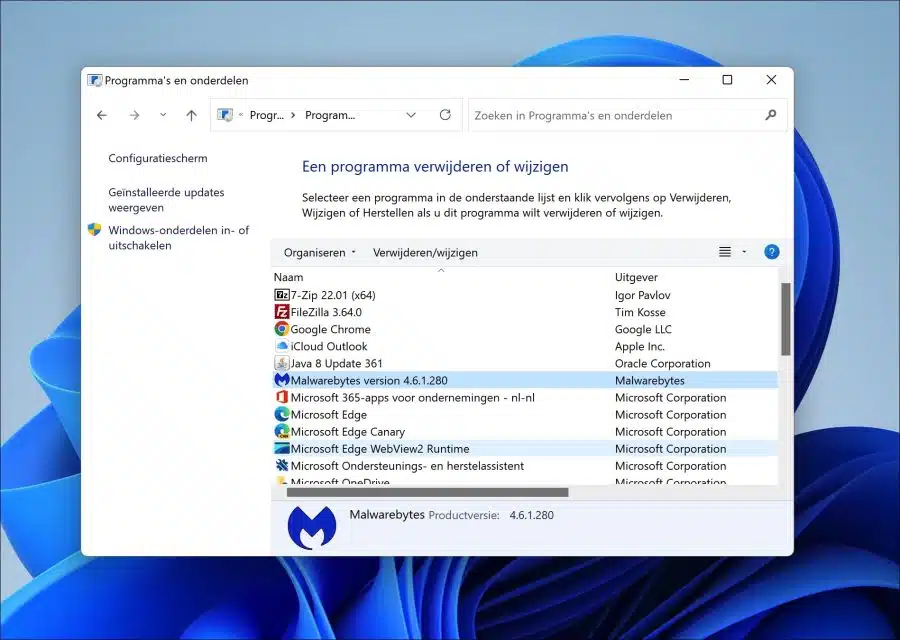Go forward with the forward arrow

[x=134, y=115]
